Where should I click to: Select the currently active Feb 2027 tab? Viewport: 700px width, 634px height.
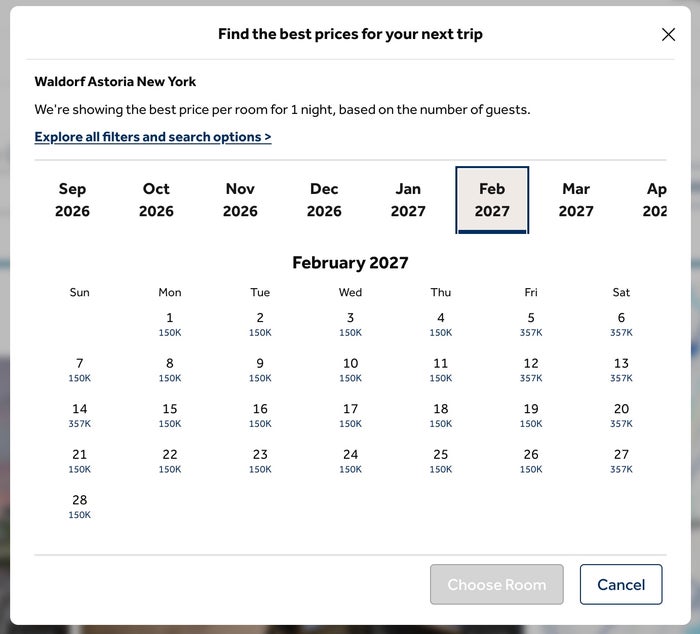(492, 200)
